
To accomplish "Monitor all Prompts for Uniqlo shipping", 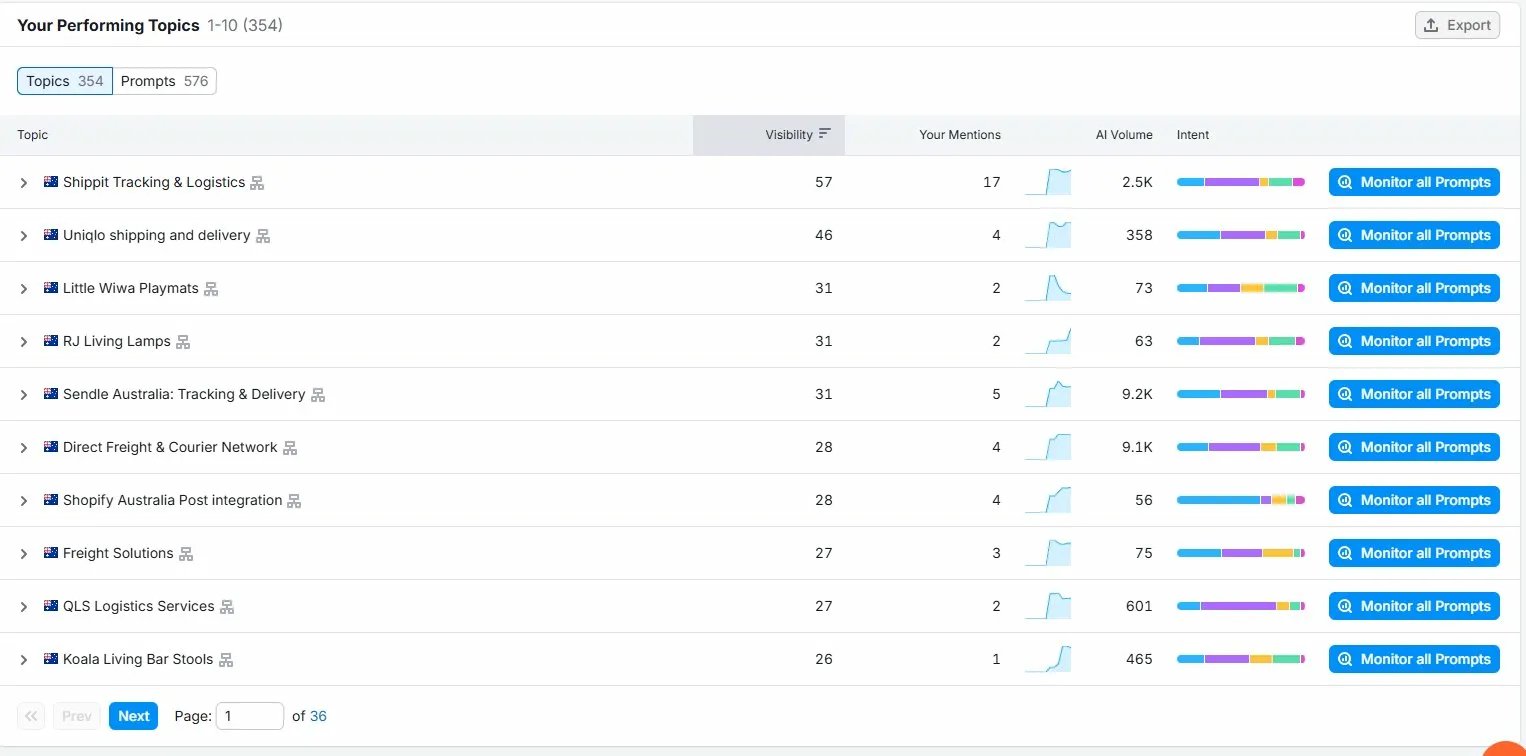I will [1414, 235].
